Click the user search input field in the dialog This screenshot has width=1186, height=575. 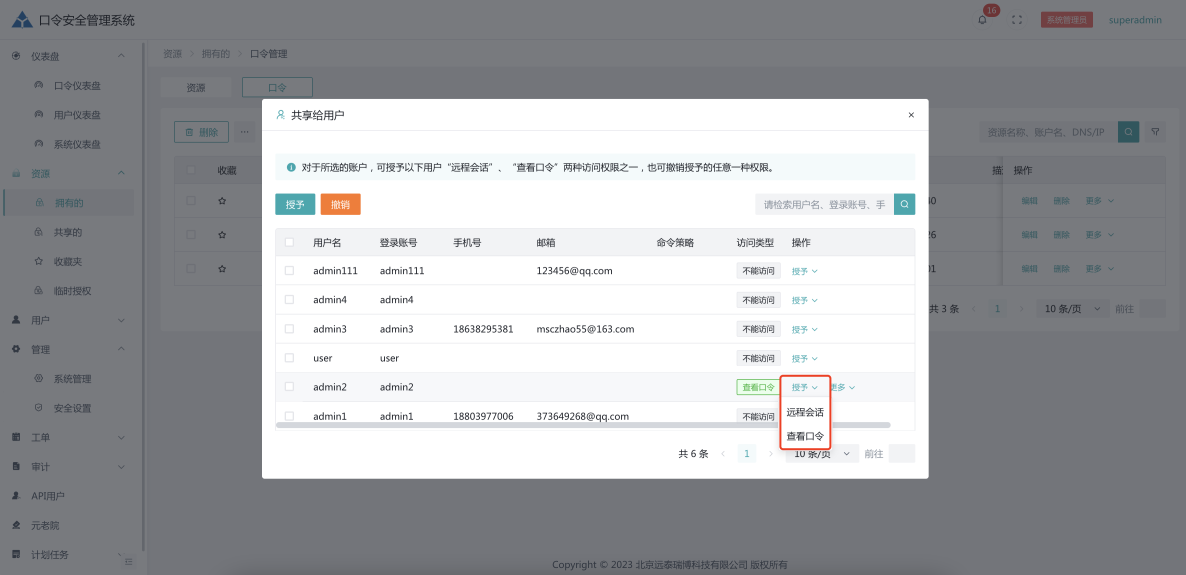(823, 204)
